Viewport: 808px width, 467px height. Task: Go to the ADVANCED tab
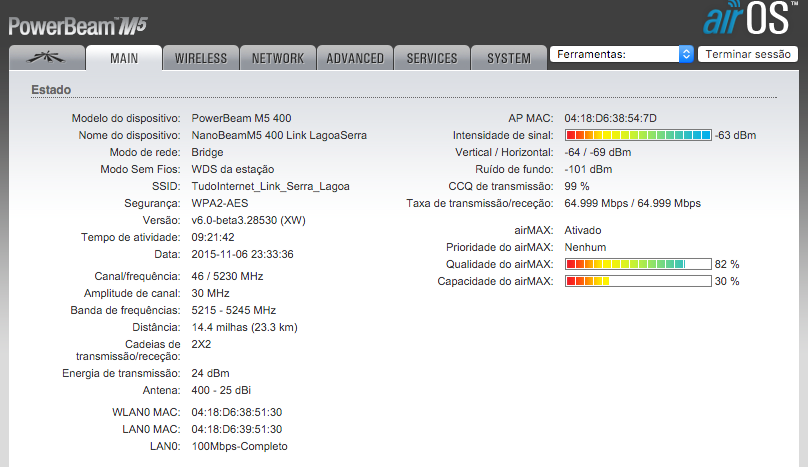point(355,58)
